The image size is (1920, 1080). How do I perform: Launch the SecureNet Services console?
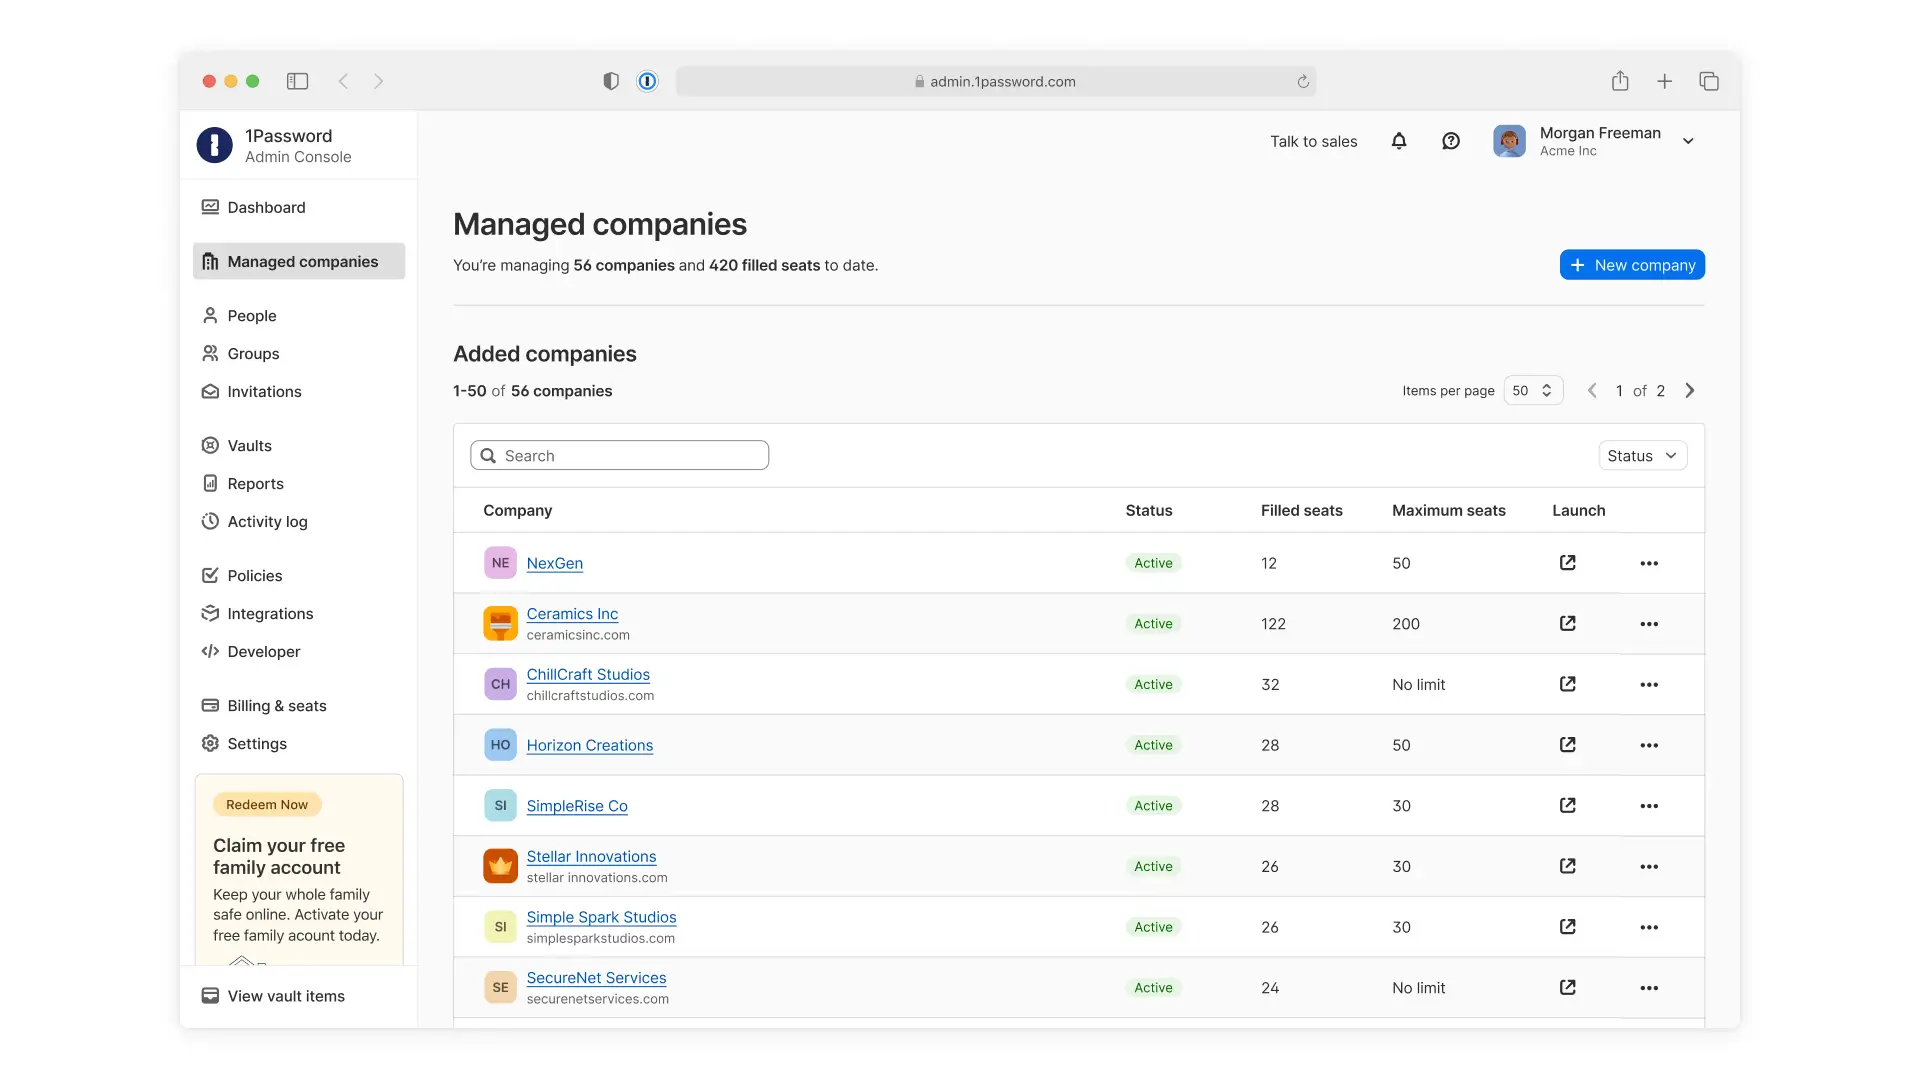[x=1567, y=987]
